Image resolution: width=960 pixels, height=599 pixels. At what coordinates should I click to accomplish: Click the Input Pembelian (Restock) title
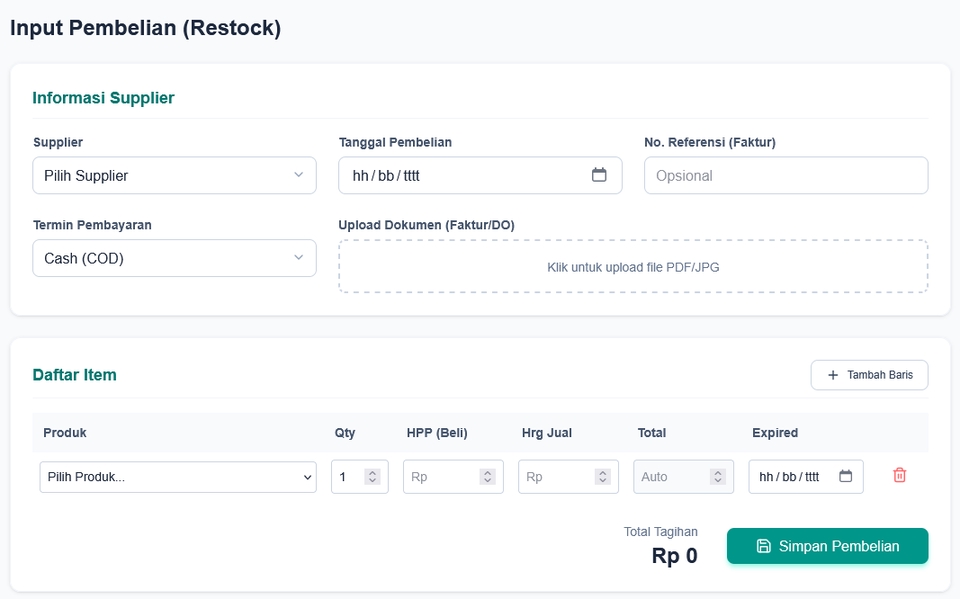pyautogui.click(x=146, y=28)
